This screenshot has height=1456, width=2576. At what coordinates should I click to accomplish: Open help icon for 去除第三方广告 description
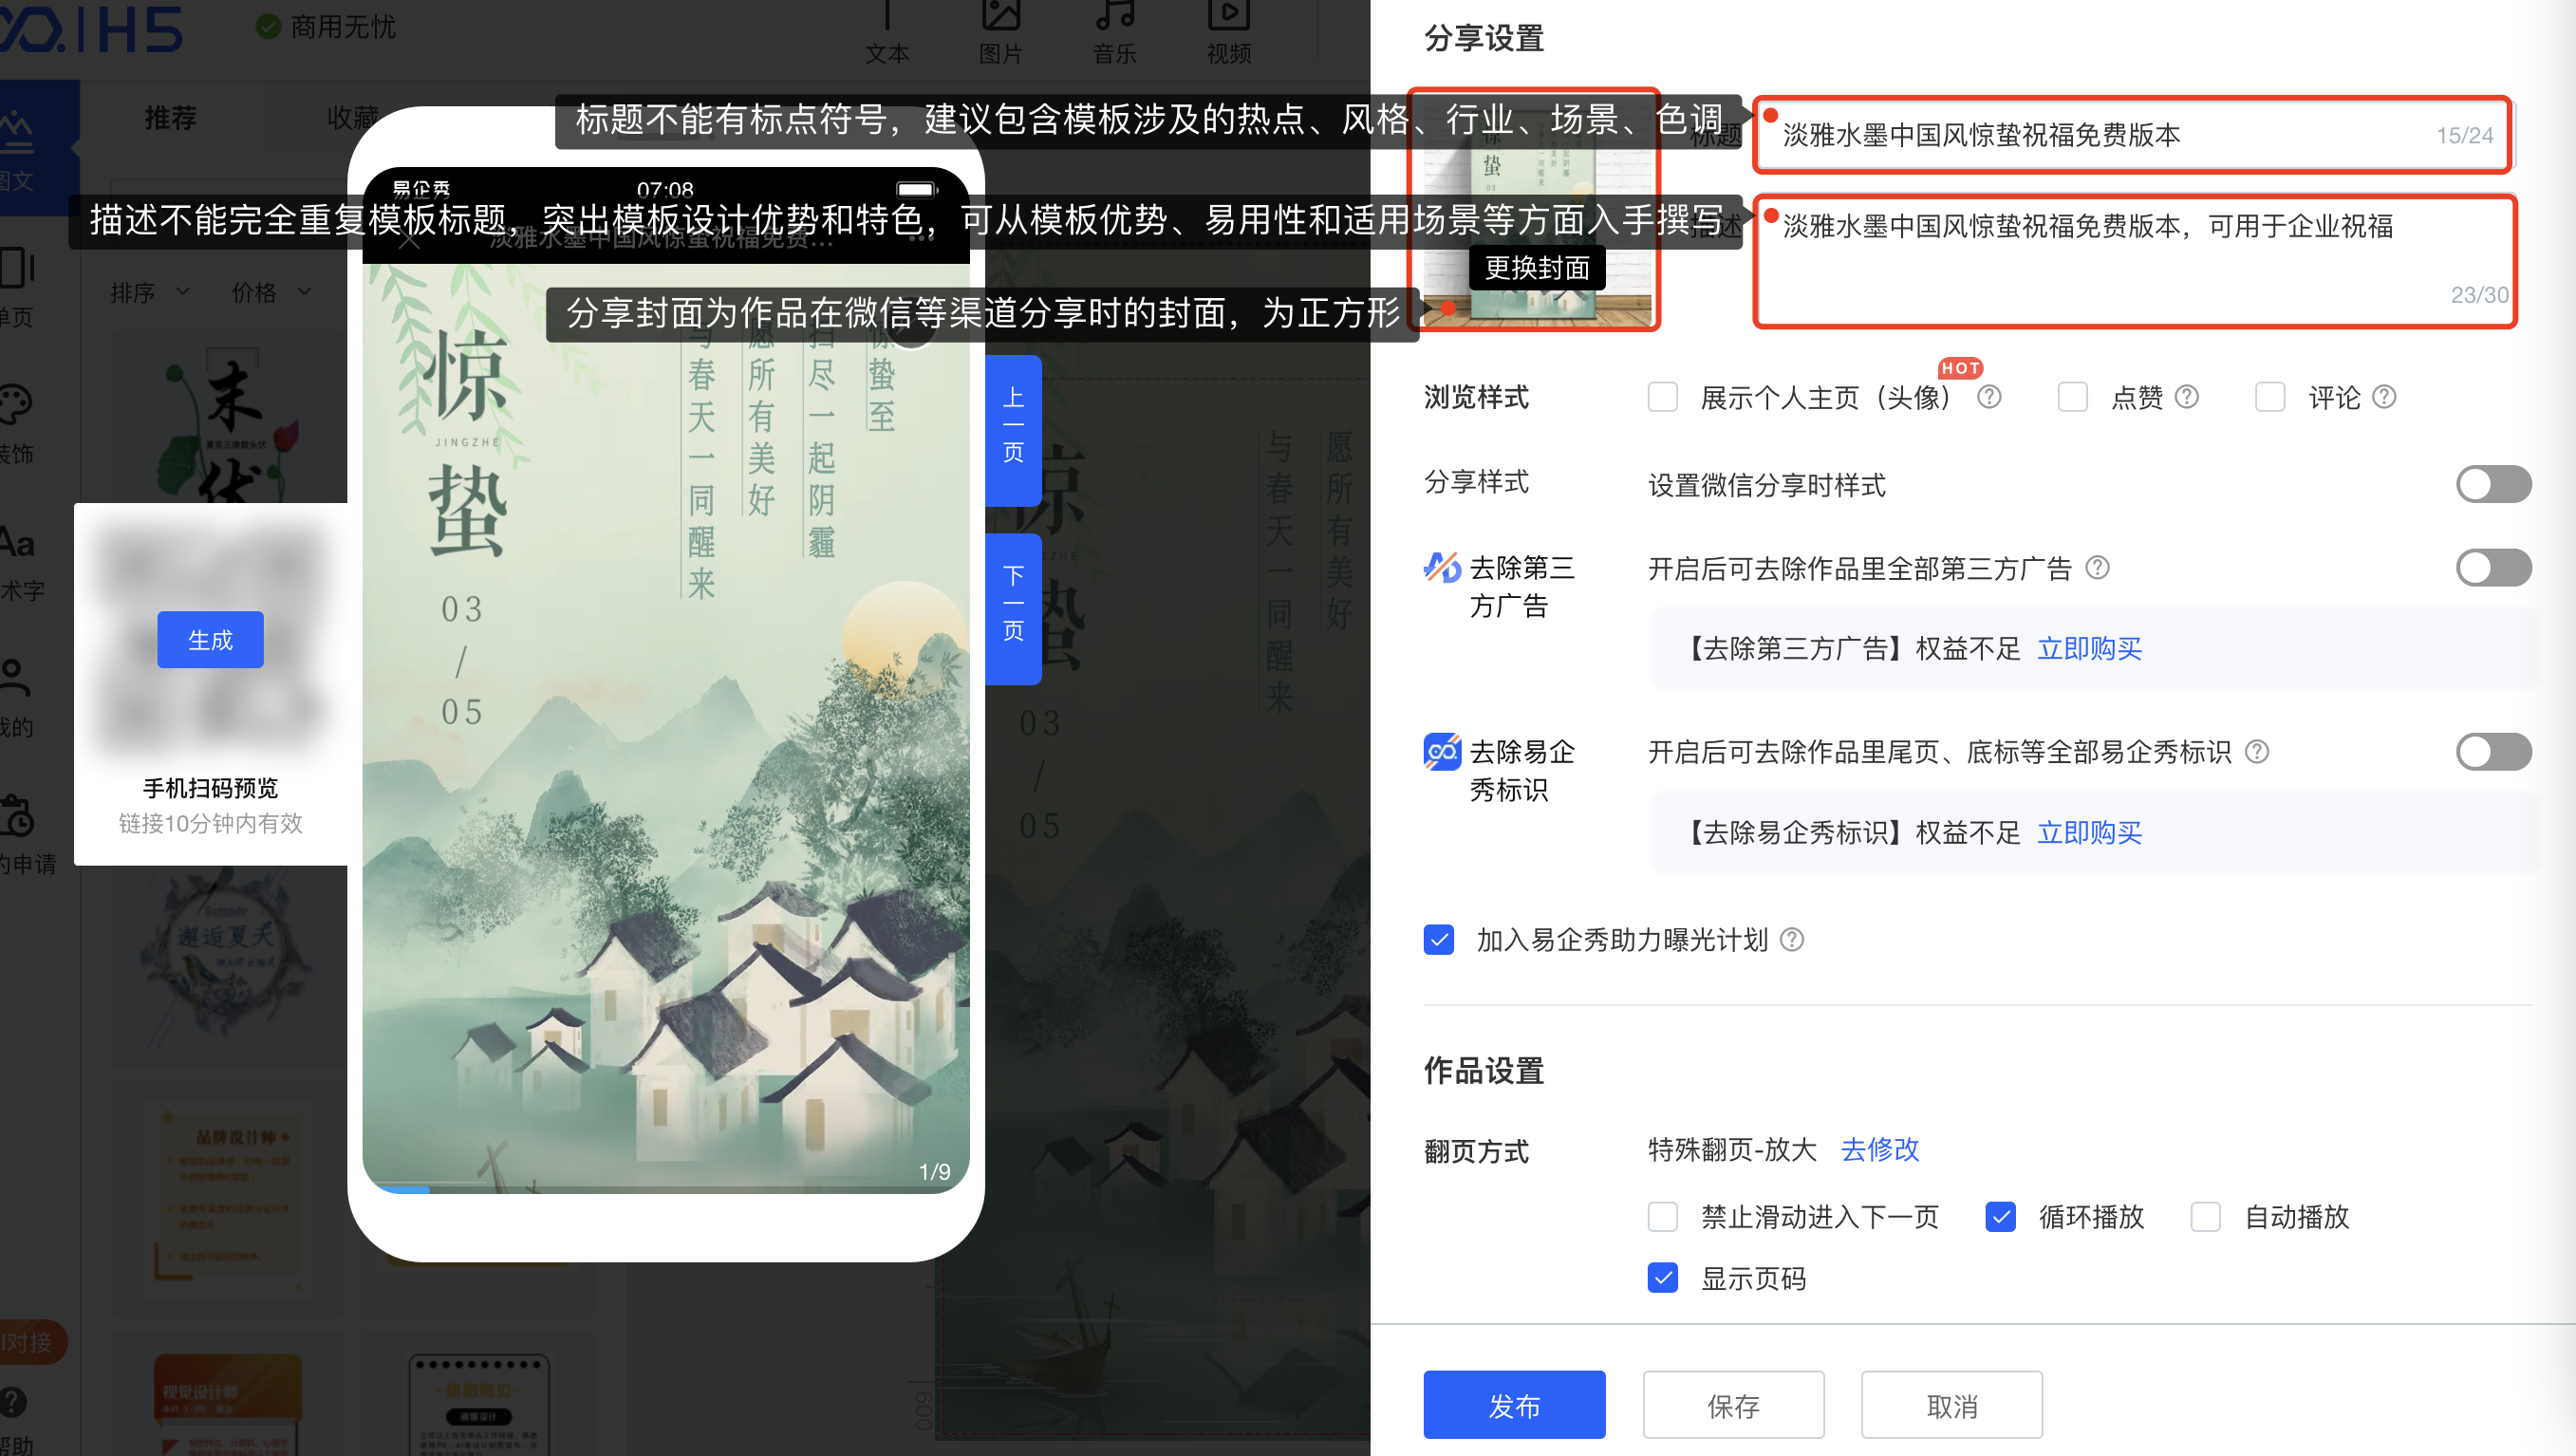pos(2098,568)
